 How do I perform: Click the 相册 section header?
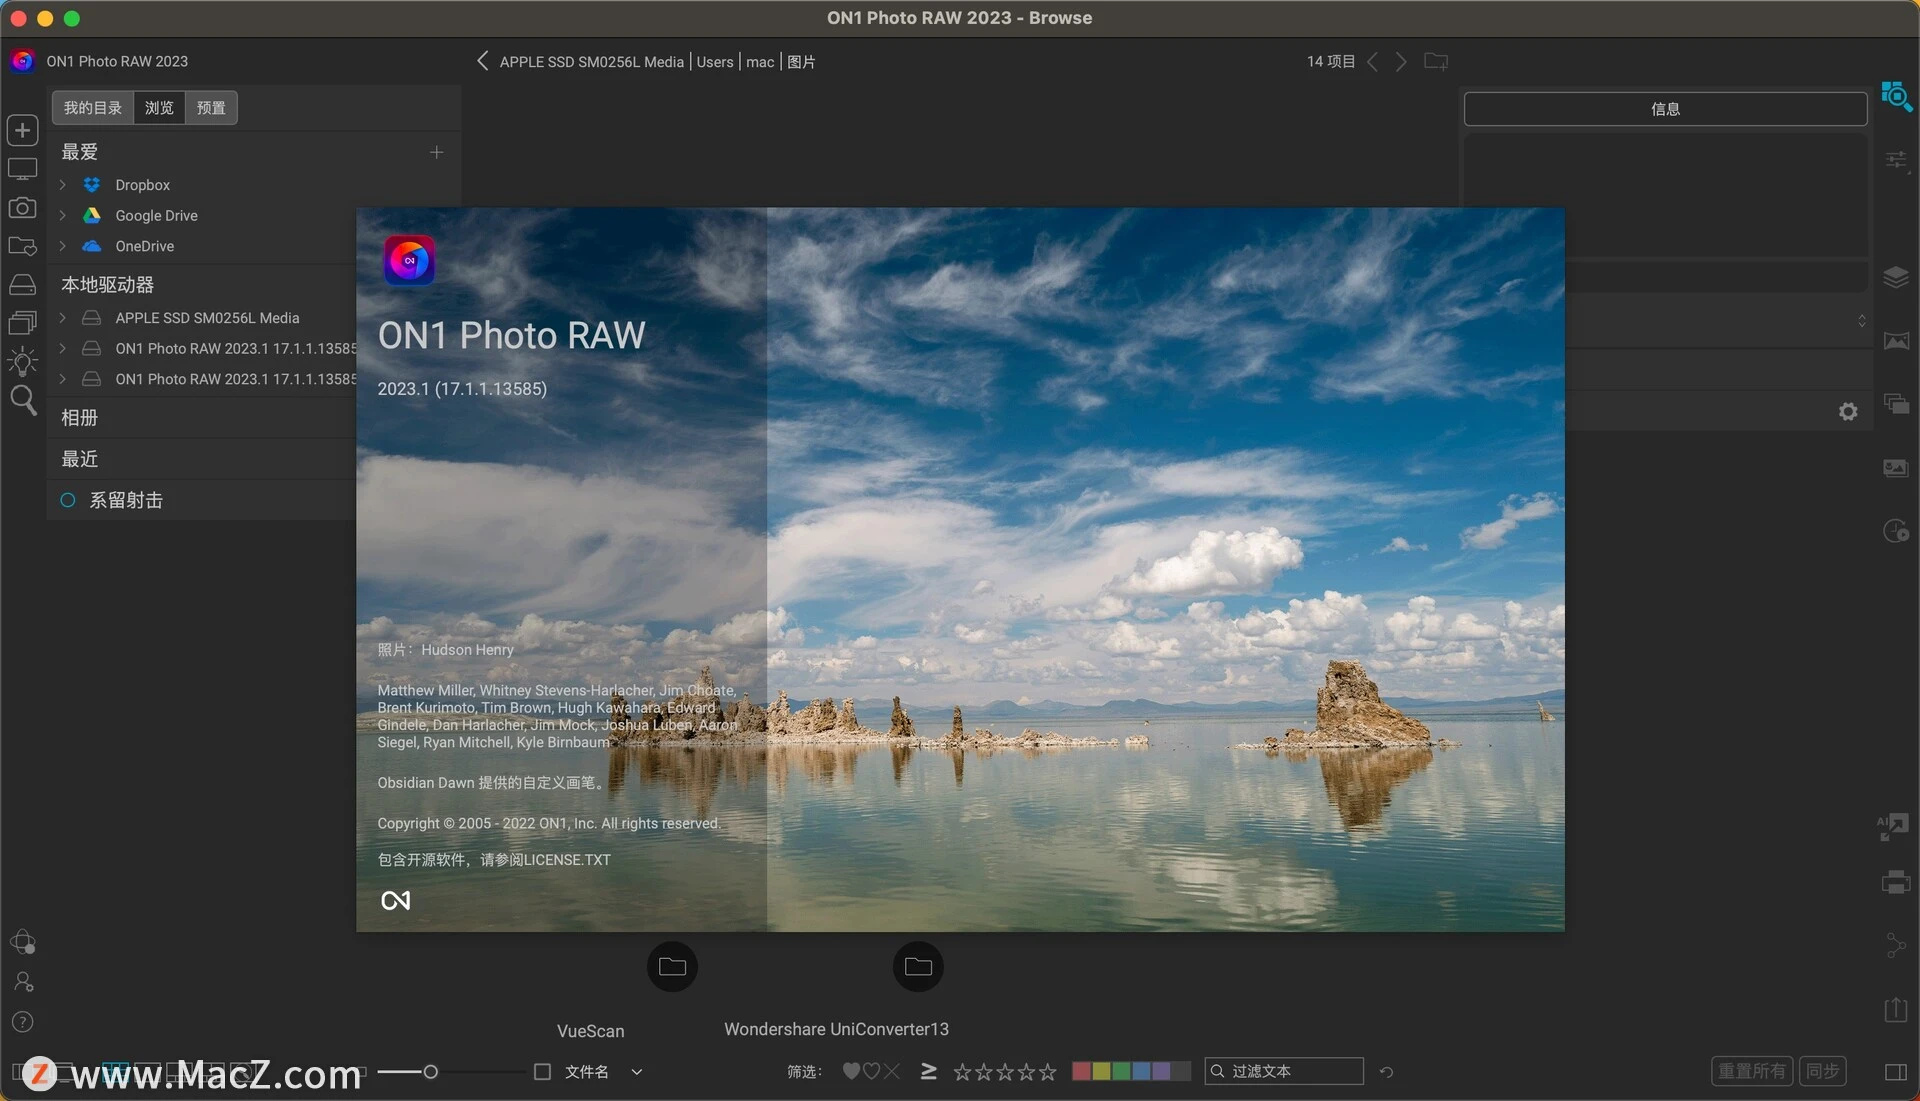[x=80, y=418]
